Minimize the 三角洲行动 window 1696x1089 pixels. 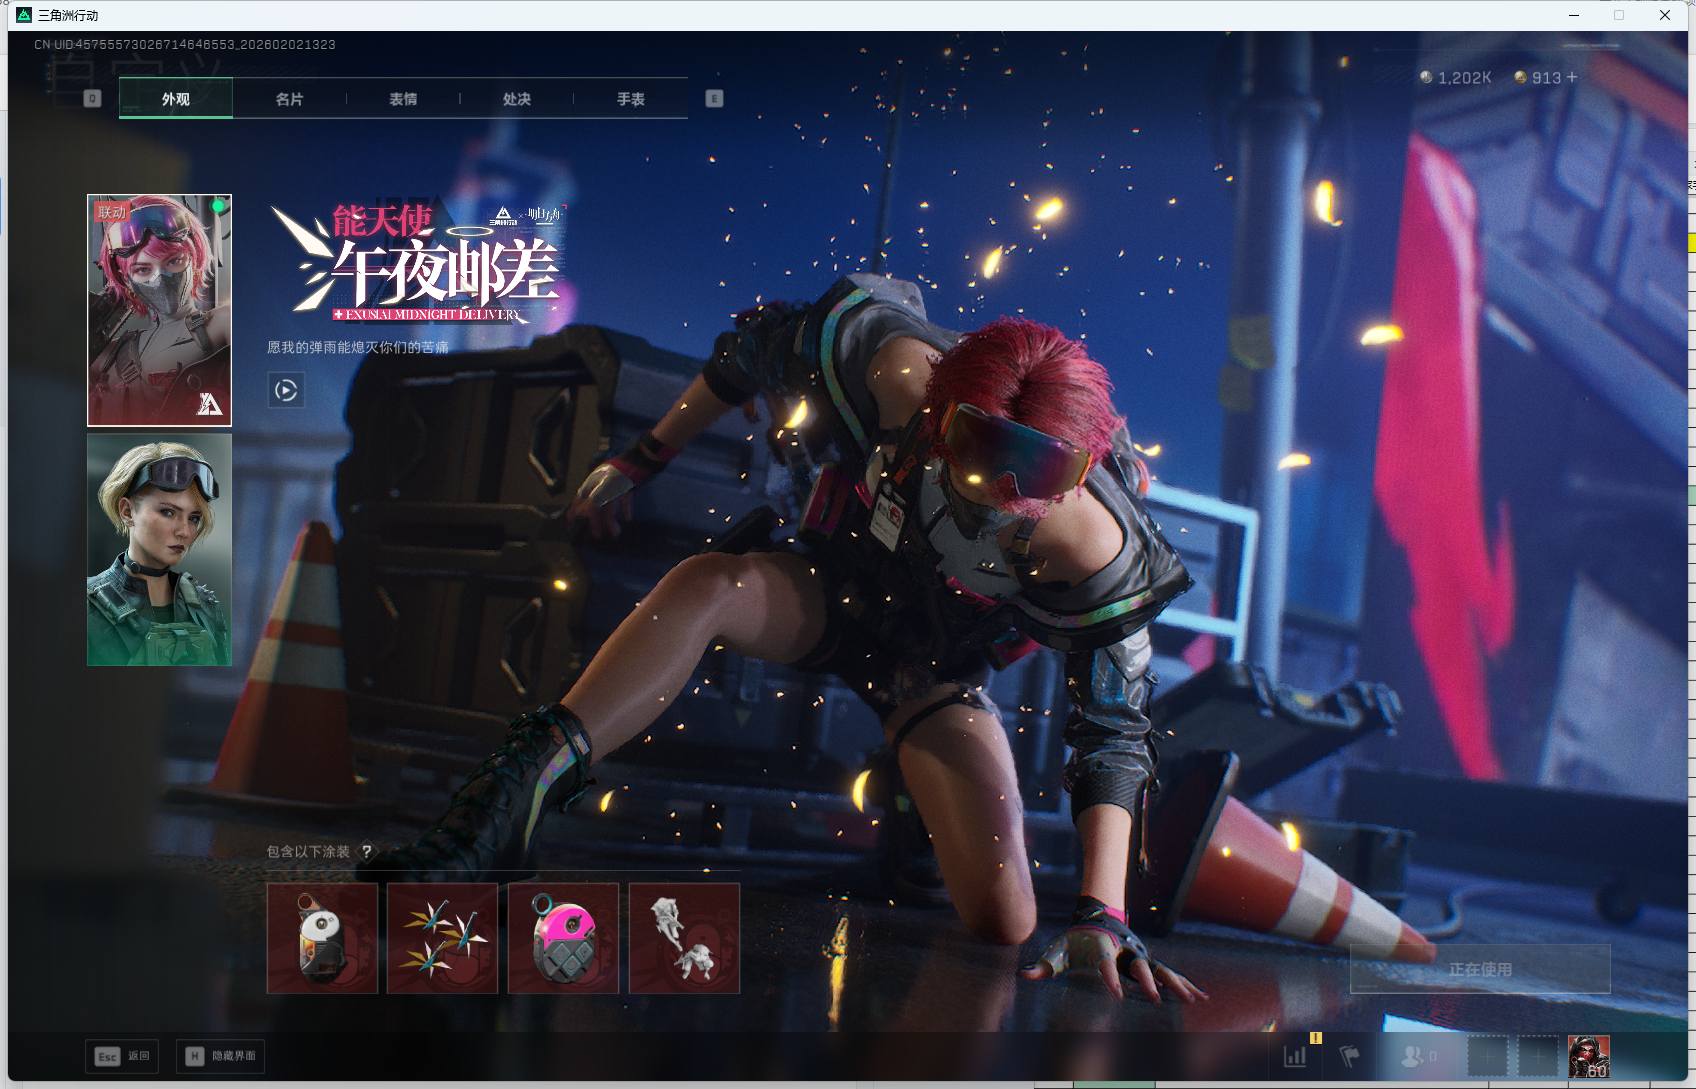[x=1574, y=15]
